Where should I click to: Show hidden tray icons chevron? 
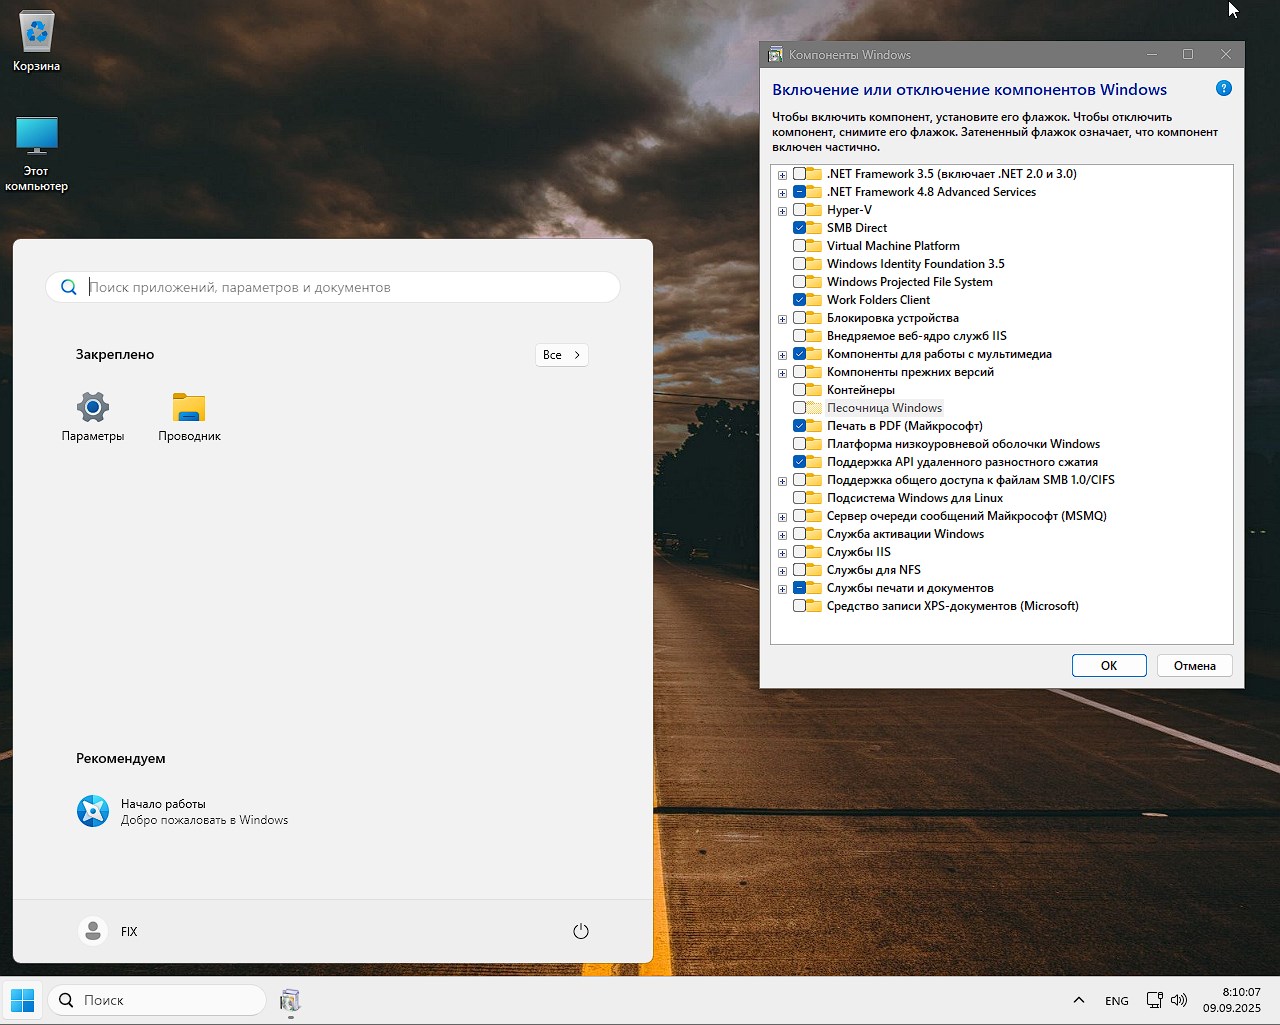(1079, 1000)
